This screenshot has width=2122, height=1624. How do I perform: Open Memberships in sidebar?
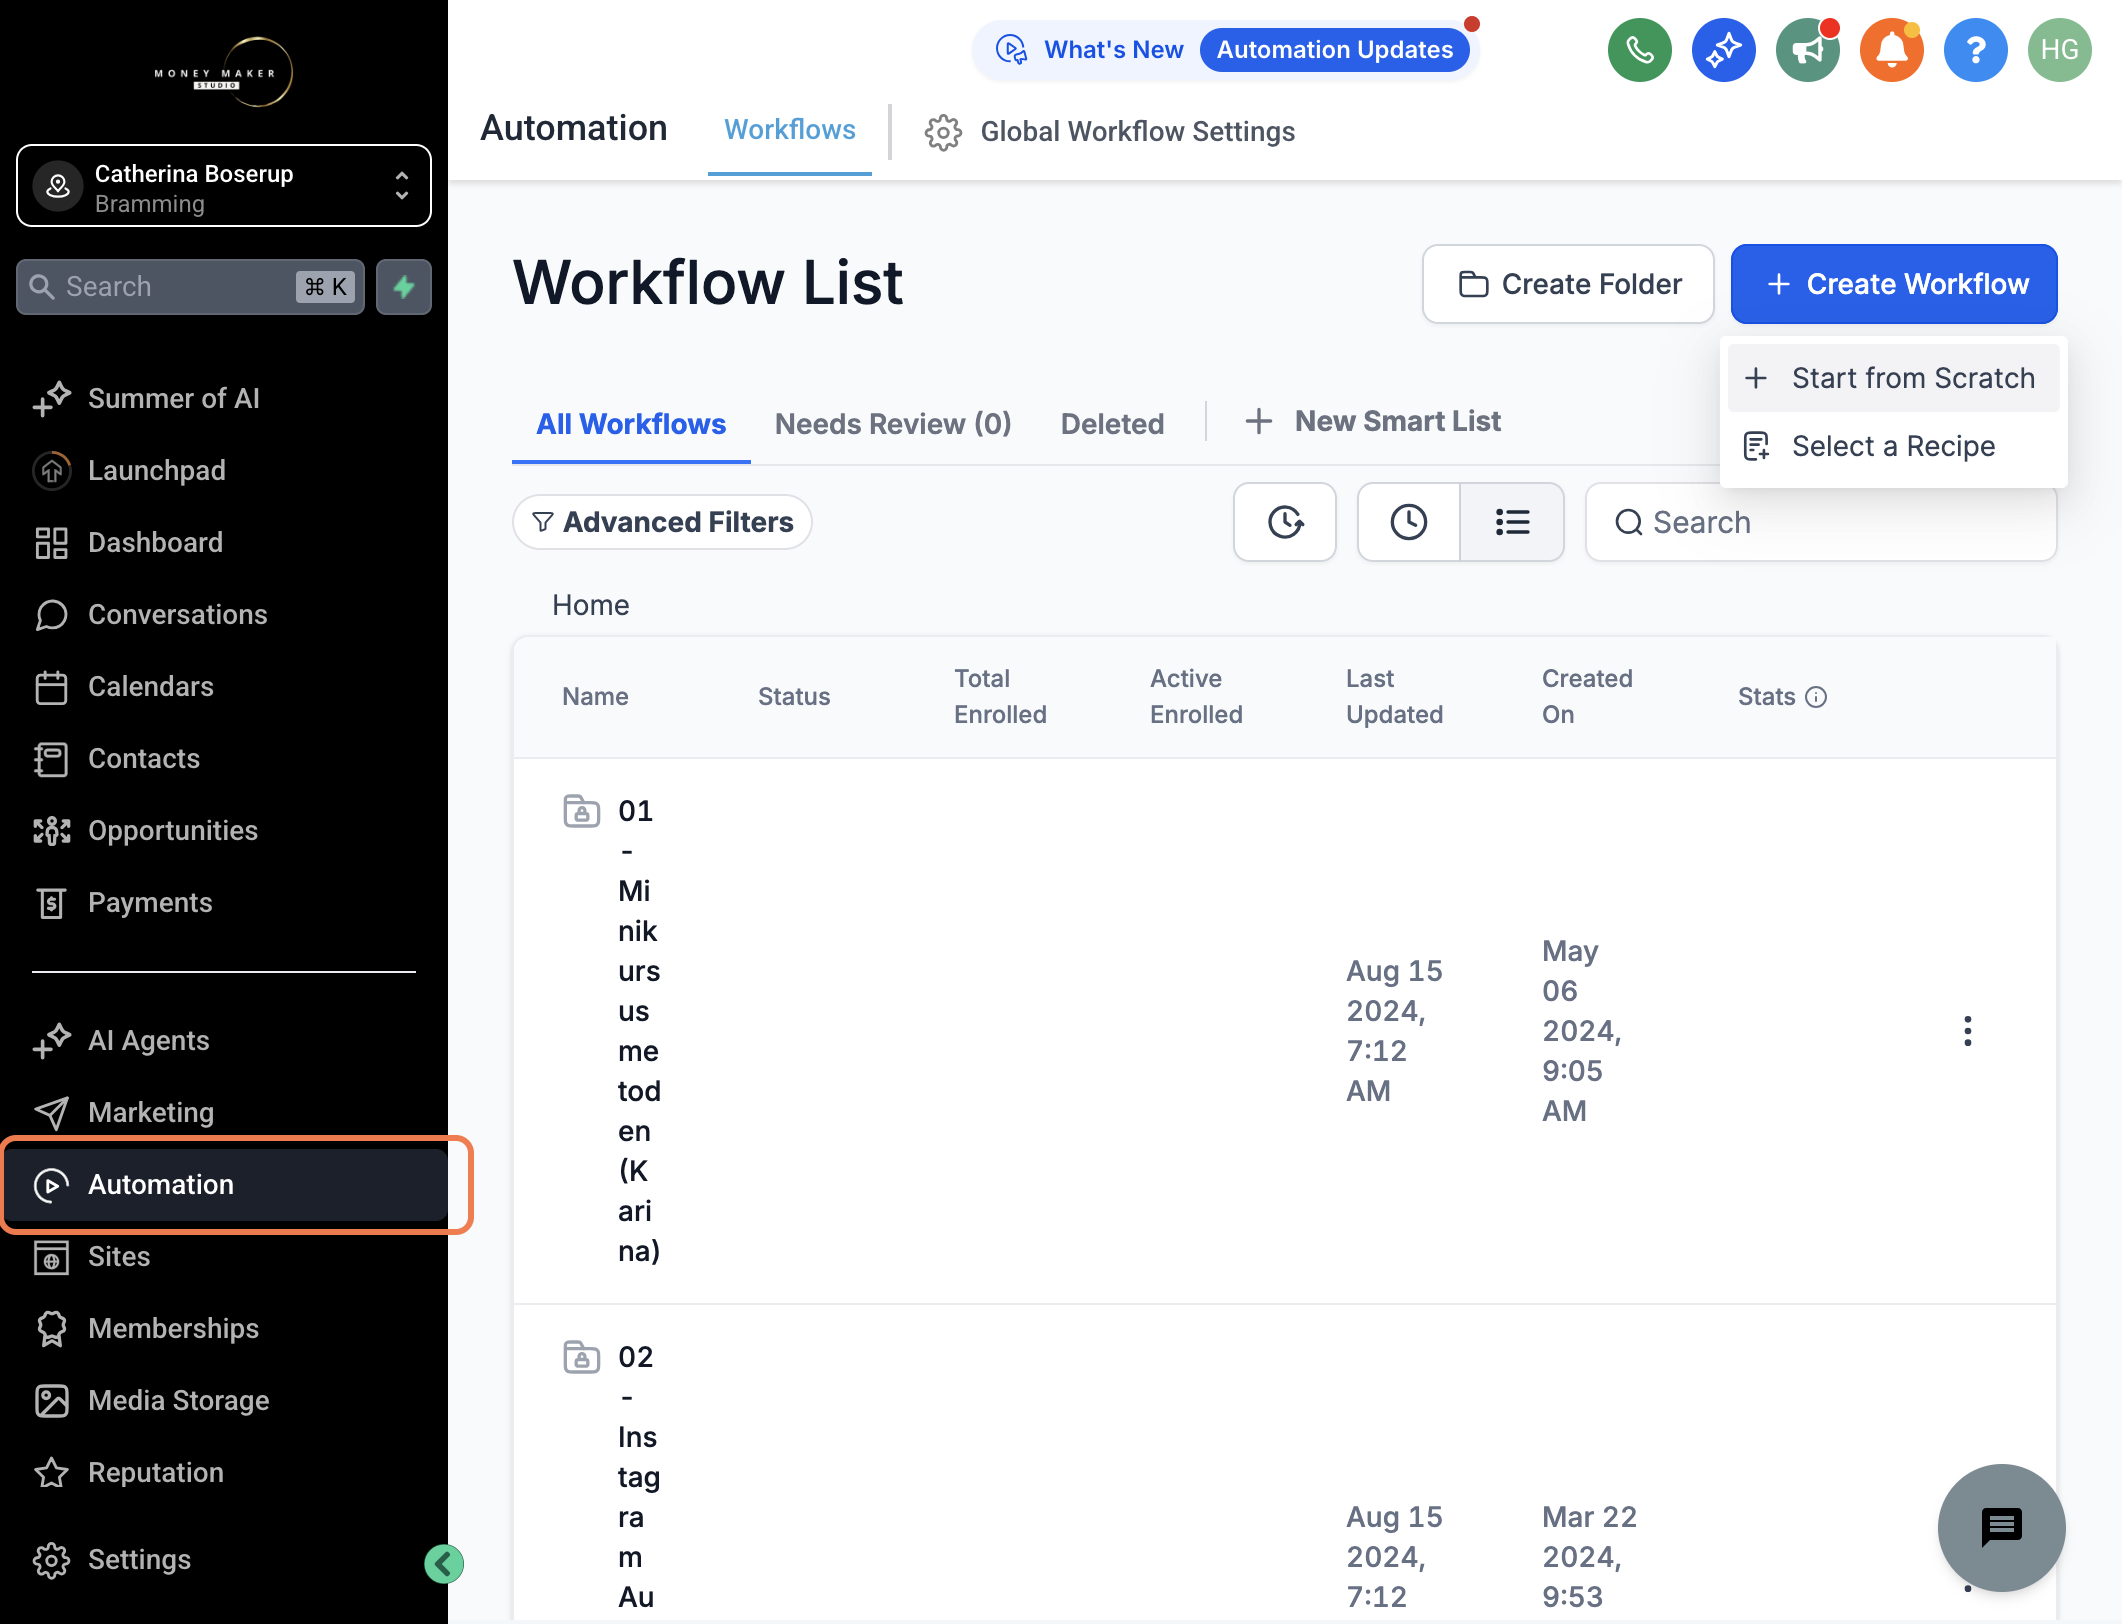[224, 1328]
